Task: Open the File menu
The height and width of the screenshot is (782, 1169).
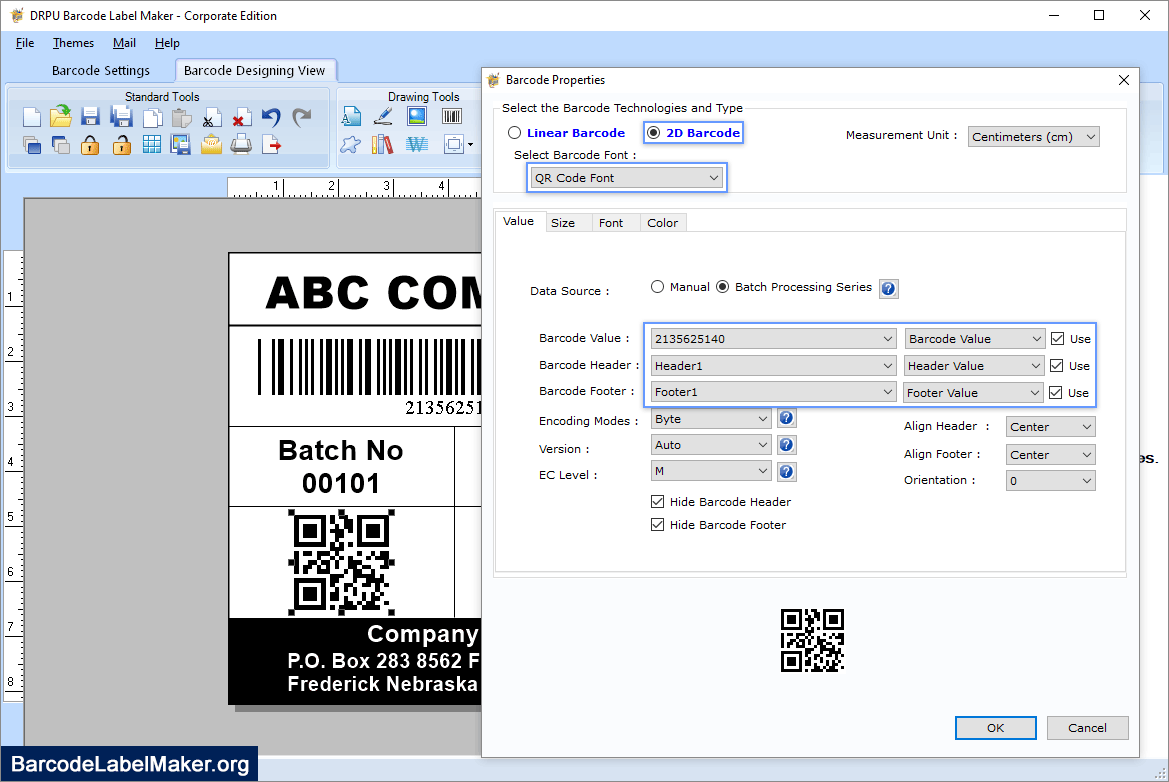Action: pos(25,43)
